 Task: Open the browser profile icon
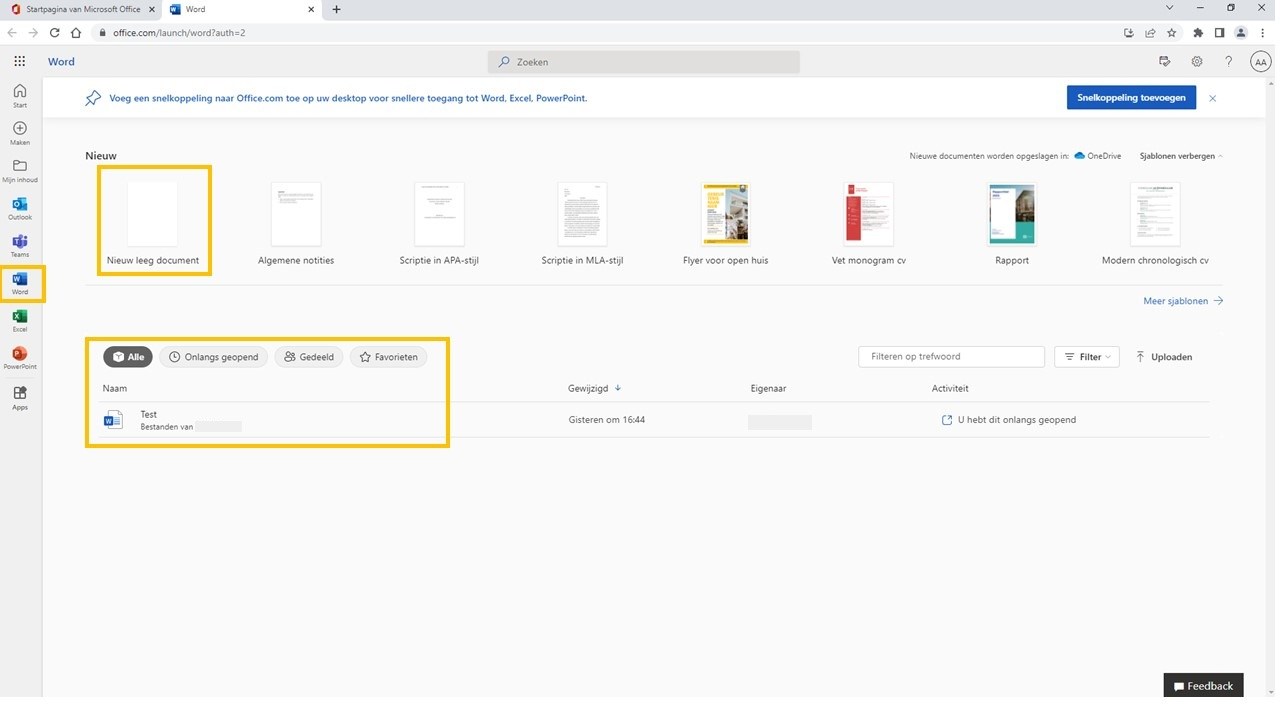(x=1241, y=33)
